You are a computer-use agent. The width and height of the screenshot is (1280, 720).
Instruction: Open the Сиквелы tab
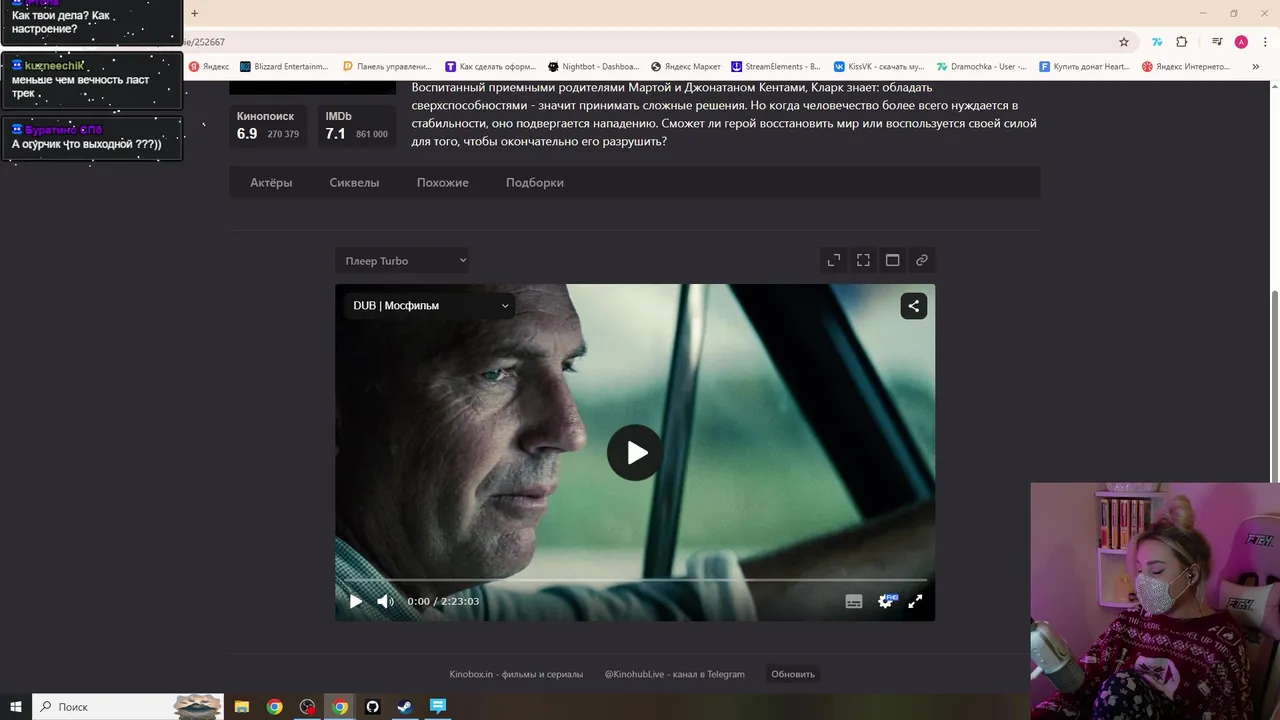pos(354,182)
